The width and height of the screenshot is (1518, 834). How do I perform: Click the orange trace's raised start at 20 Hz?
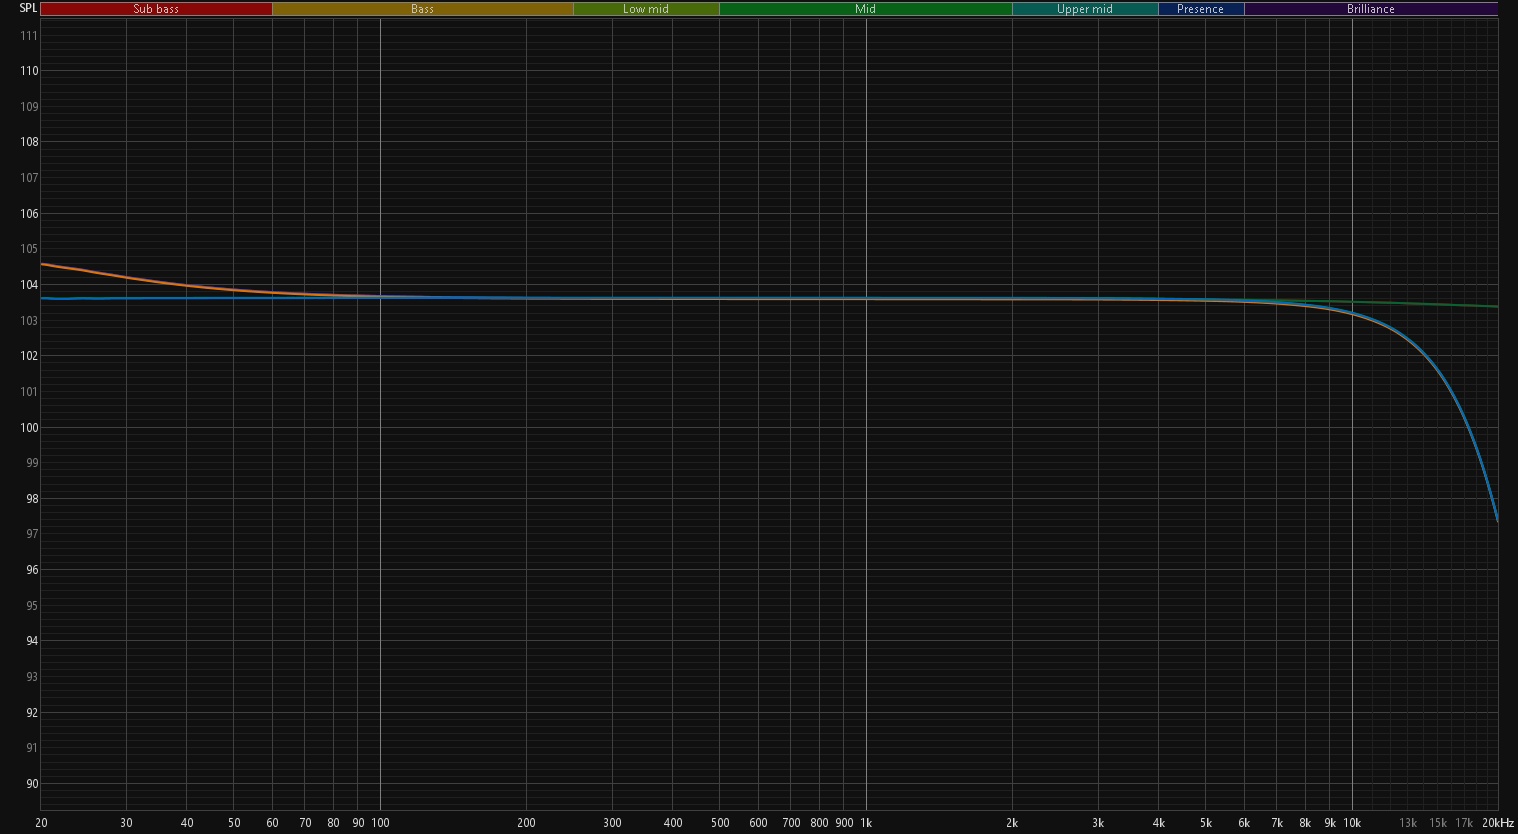[44, 265]
